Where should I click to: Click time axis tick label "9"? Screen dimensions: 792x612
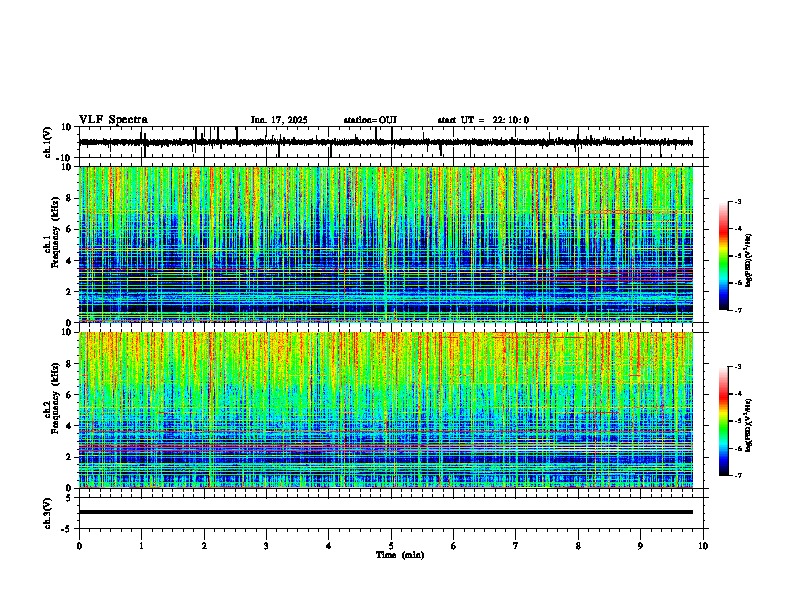coord(640,546)
